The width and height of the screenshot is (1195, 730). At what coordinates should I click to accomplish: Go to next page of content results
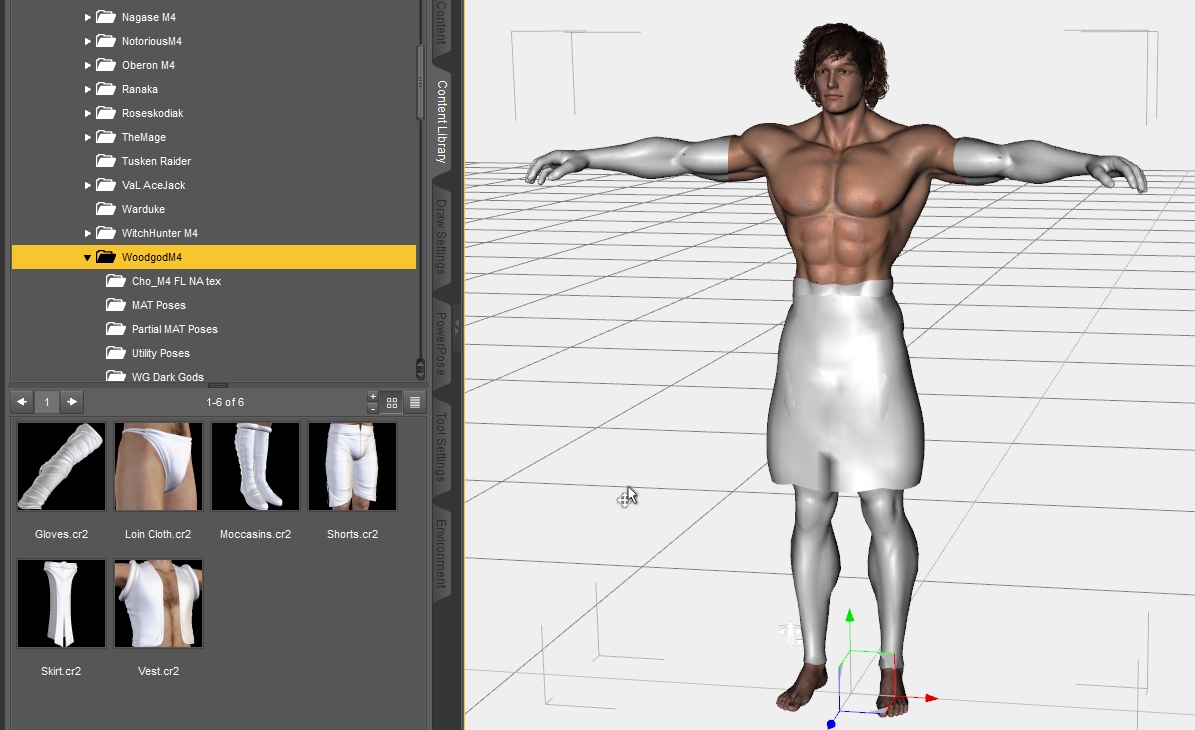[72, 402]
